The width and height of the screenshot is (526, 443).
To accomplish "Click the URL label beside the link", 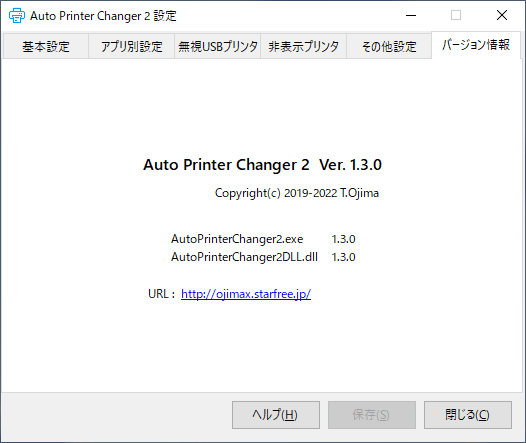I will [x=161, y=294].
